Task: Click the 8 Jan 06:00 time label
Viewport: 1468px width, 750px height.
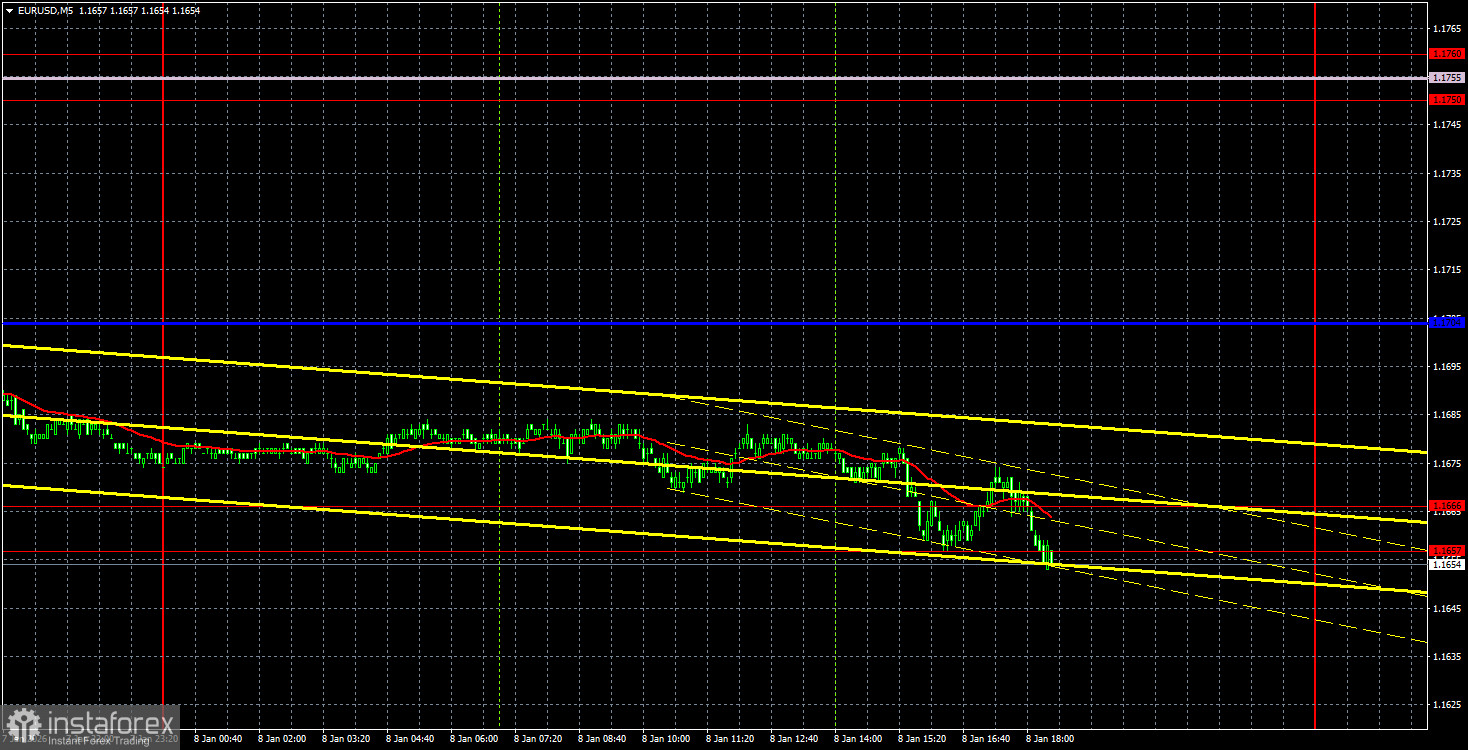Action: (x=474, y=739)
